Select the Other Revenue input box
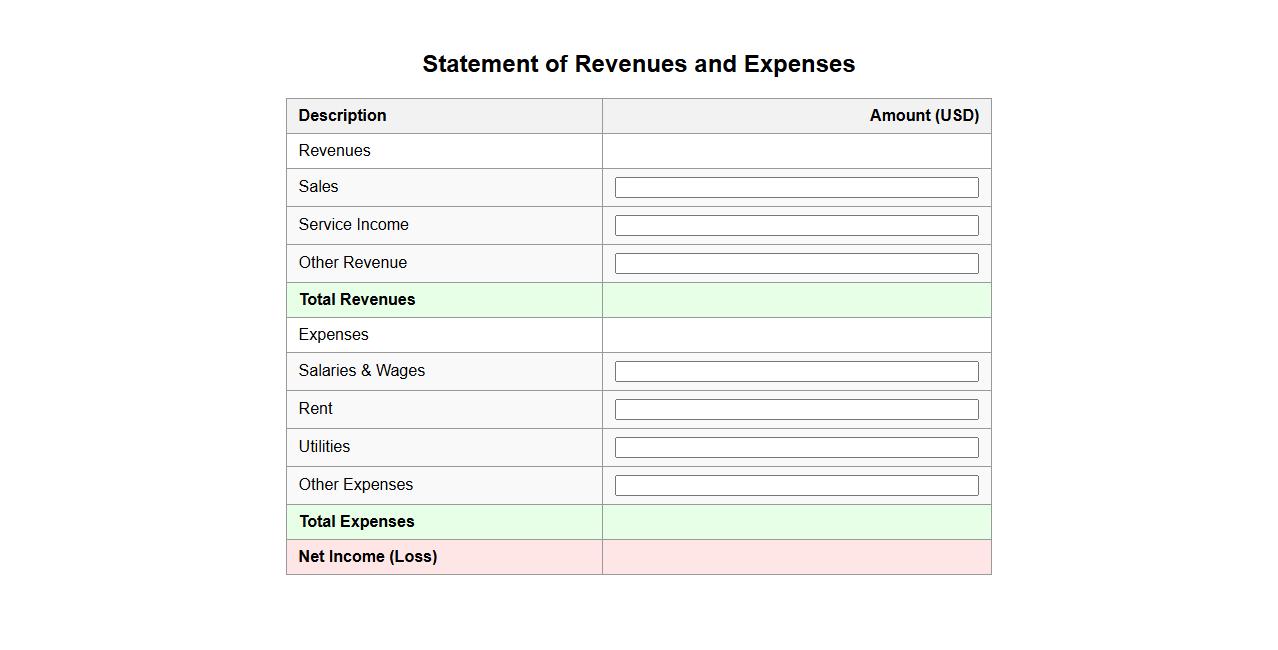The height and width of the screenshot is (650, 1278). (x=796, y=264)
